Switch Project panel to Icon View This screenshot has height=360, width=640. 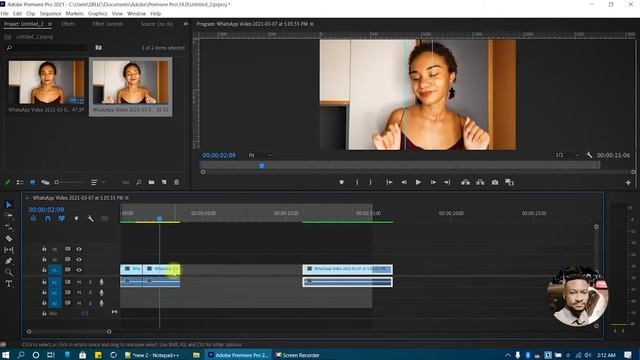coord(32,182)
